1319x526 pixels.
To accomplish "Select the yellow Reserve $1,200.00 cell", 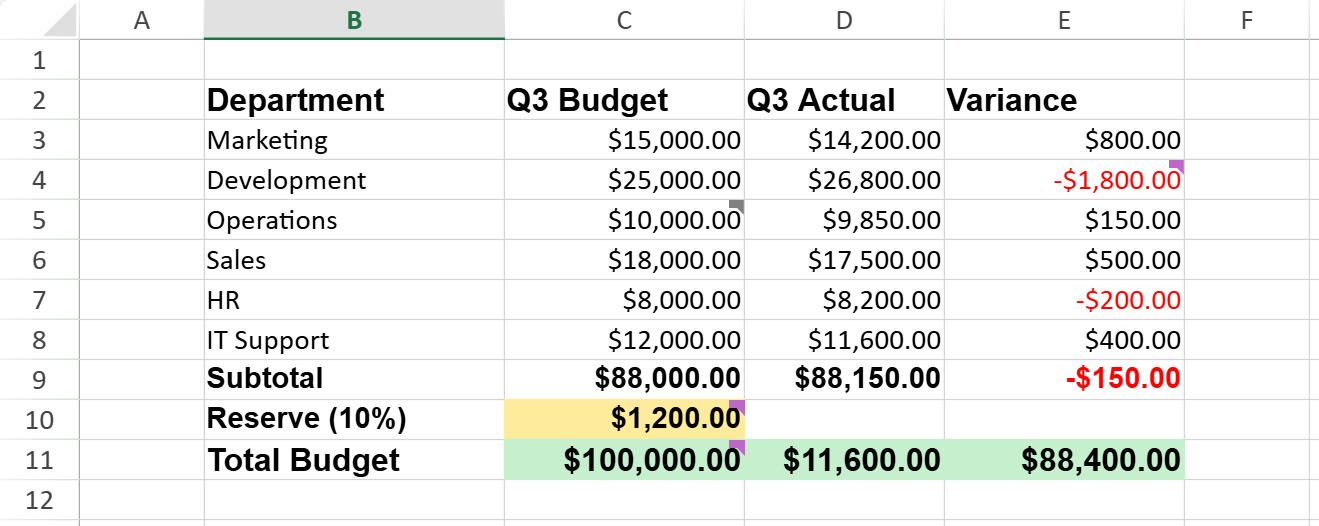I will click(x=624, y=419).
